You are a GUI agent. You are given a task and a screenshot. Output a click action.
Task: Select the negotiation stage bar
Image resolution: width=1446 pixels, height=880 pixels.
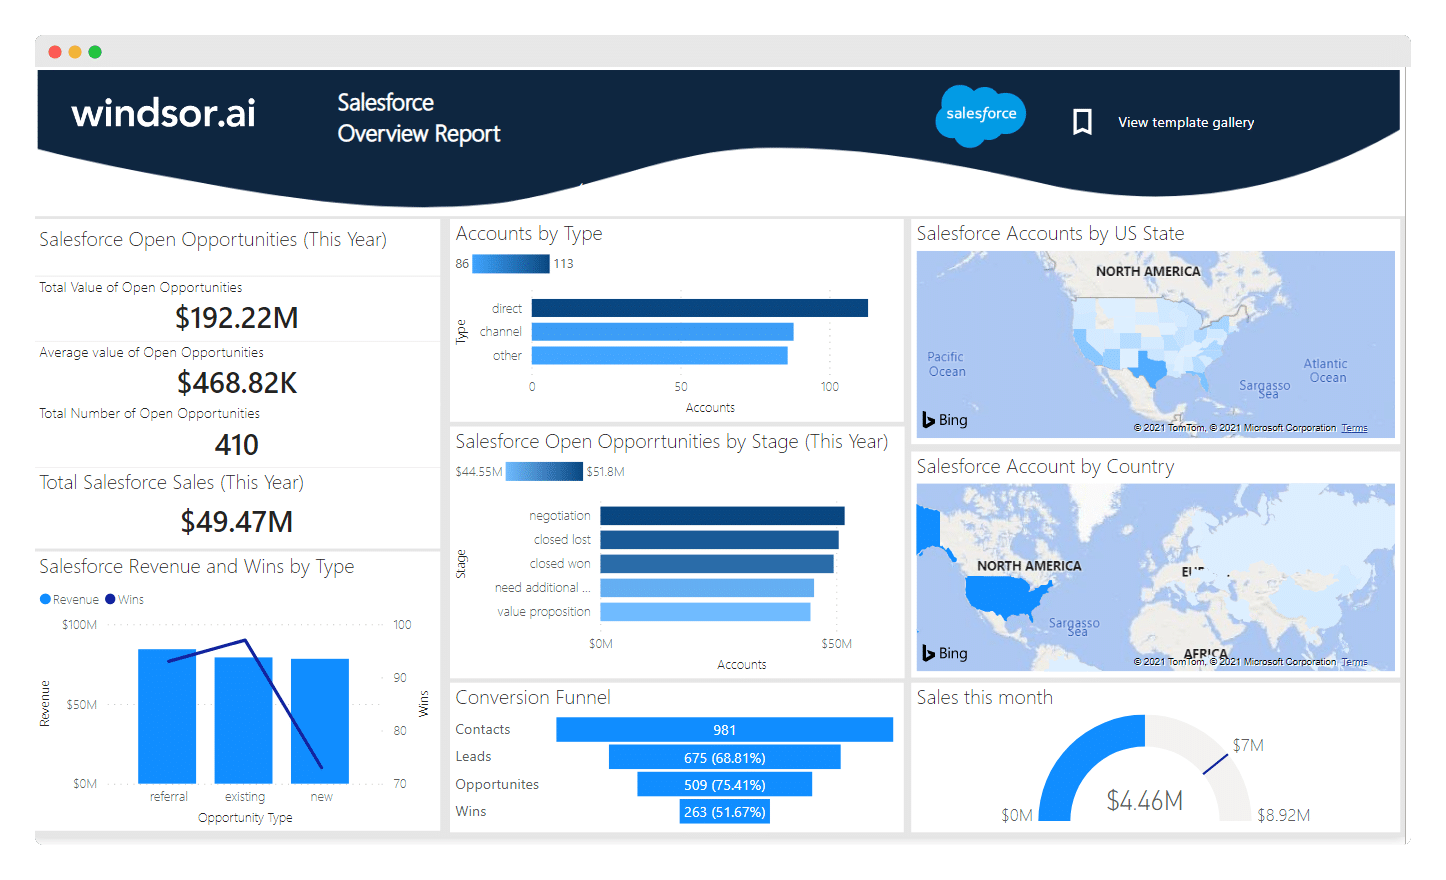click(723, 516)
